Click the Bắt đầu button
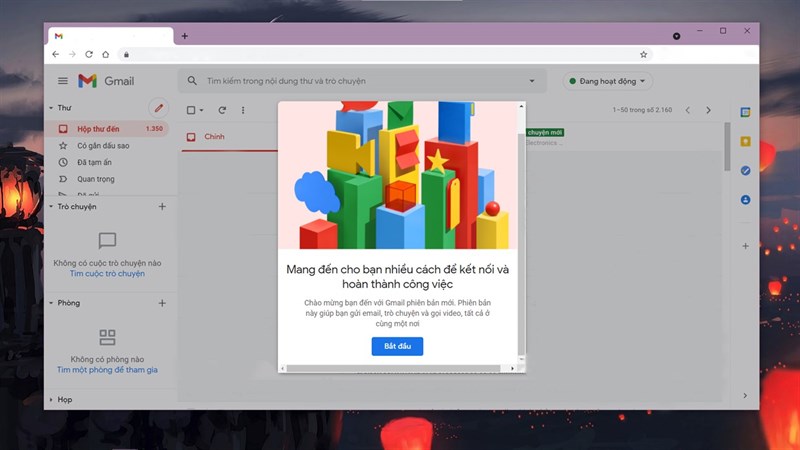This screenshot has width=800, height=450. [x=397, y=346]
